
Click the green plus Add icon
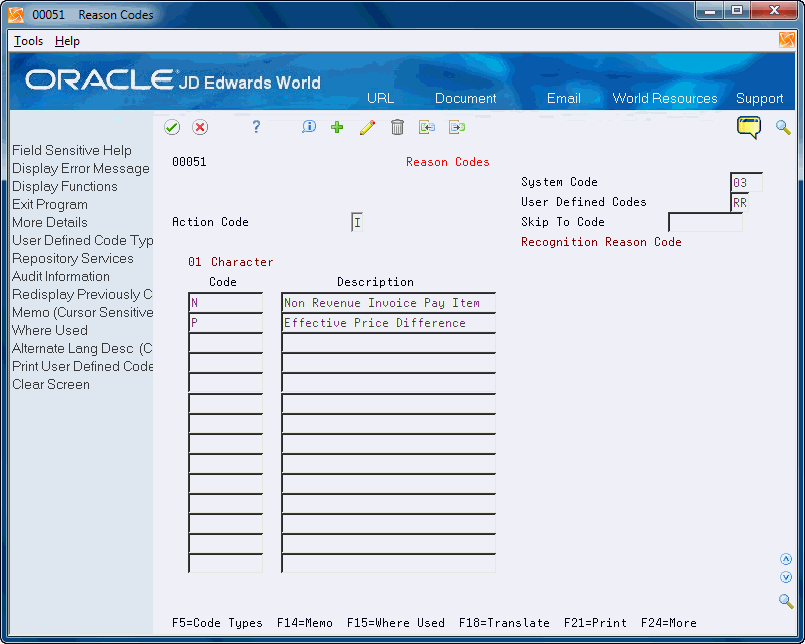pyautogui.click(x=337, y=127)
